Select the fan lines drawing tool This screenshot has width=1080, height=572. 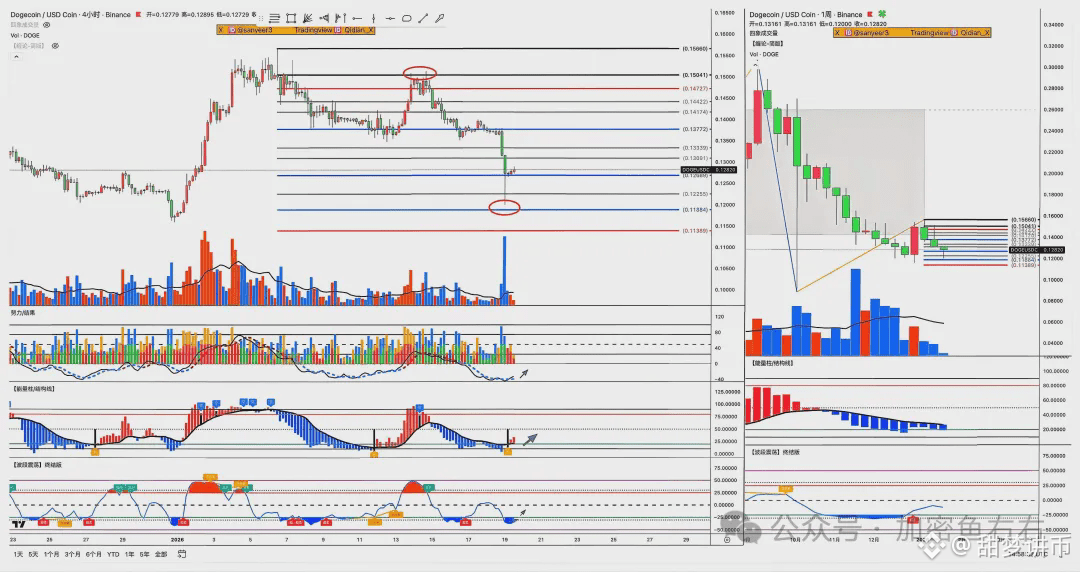308,19
